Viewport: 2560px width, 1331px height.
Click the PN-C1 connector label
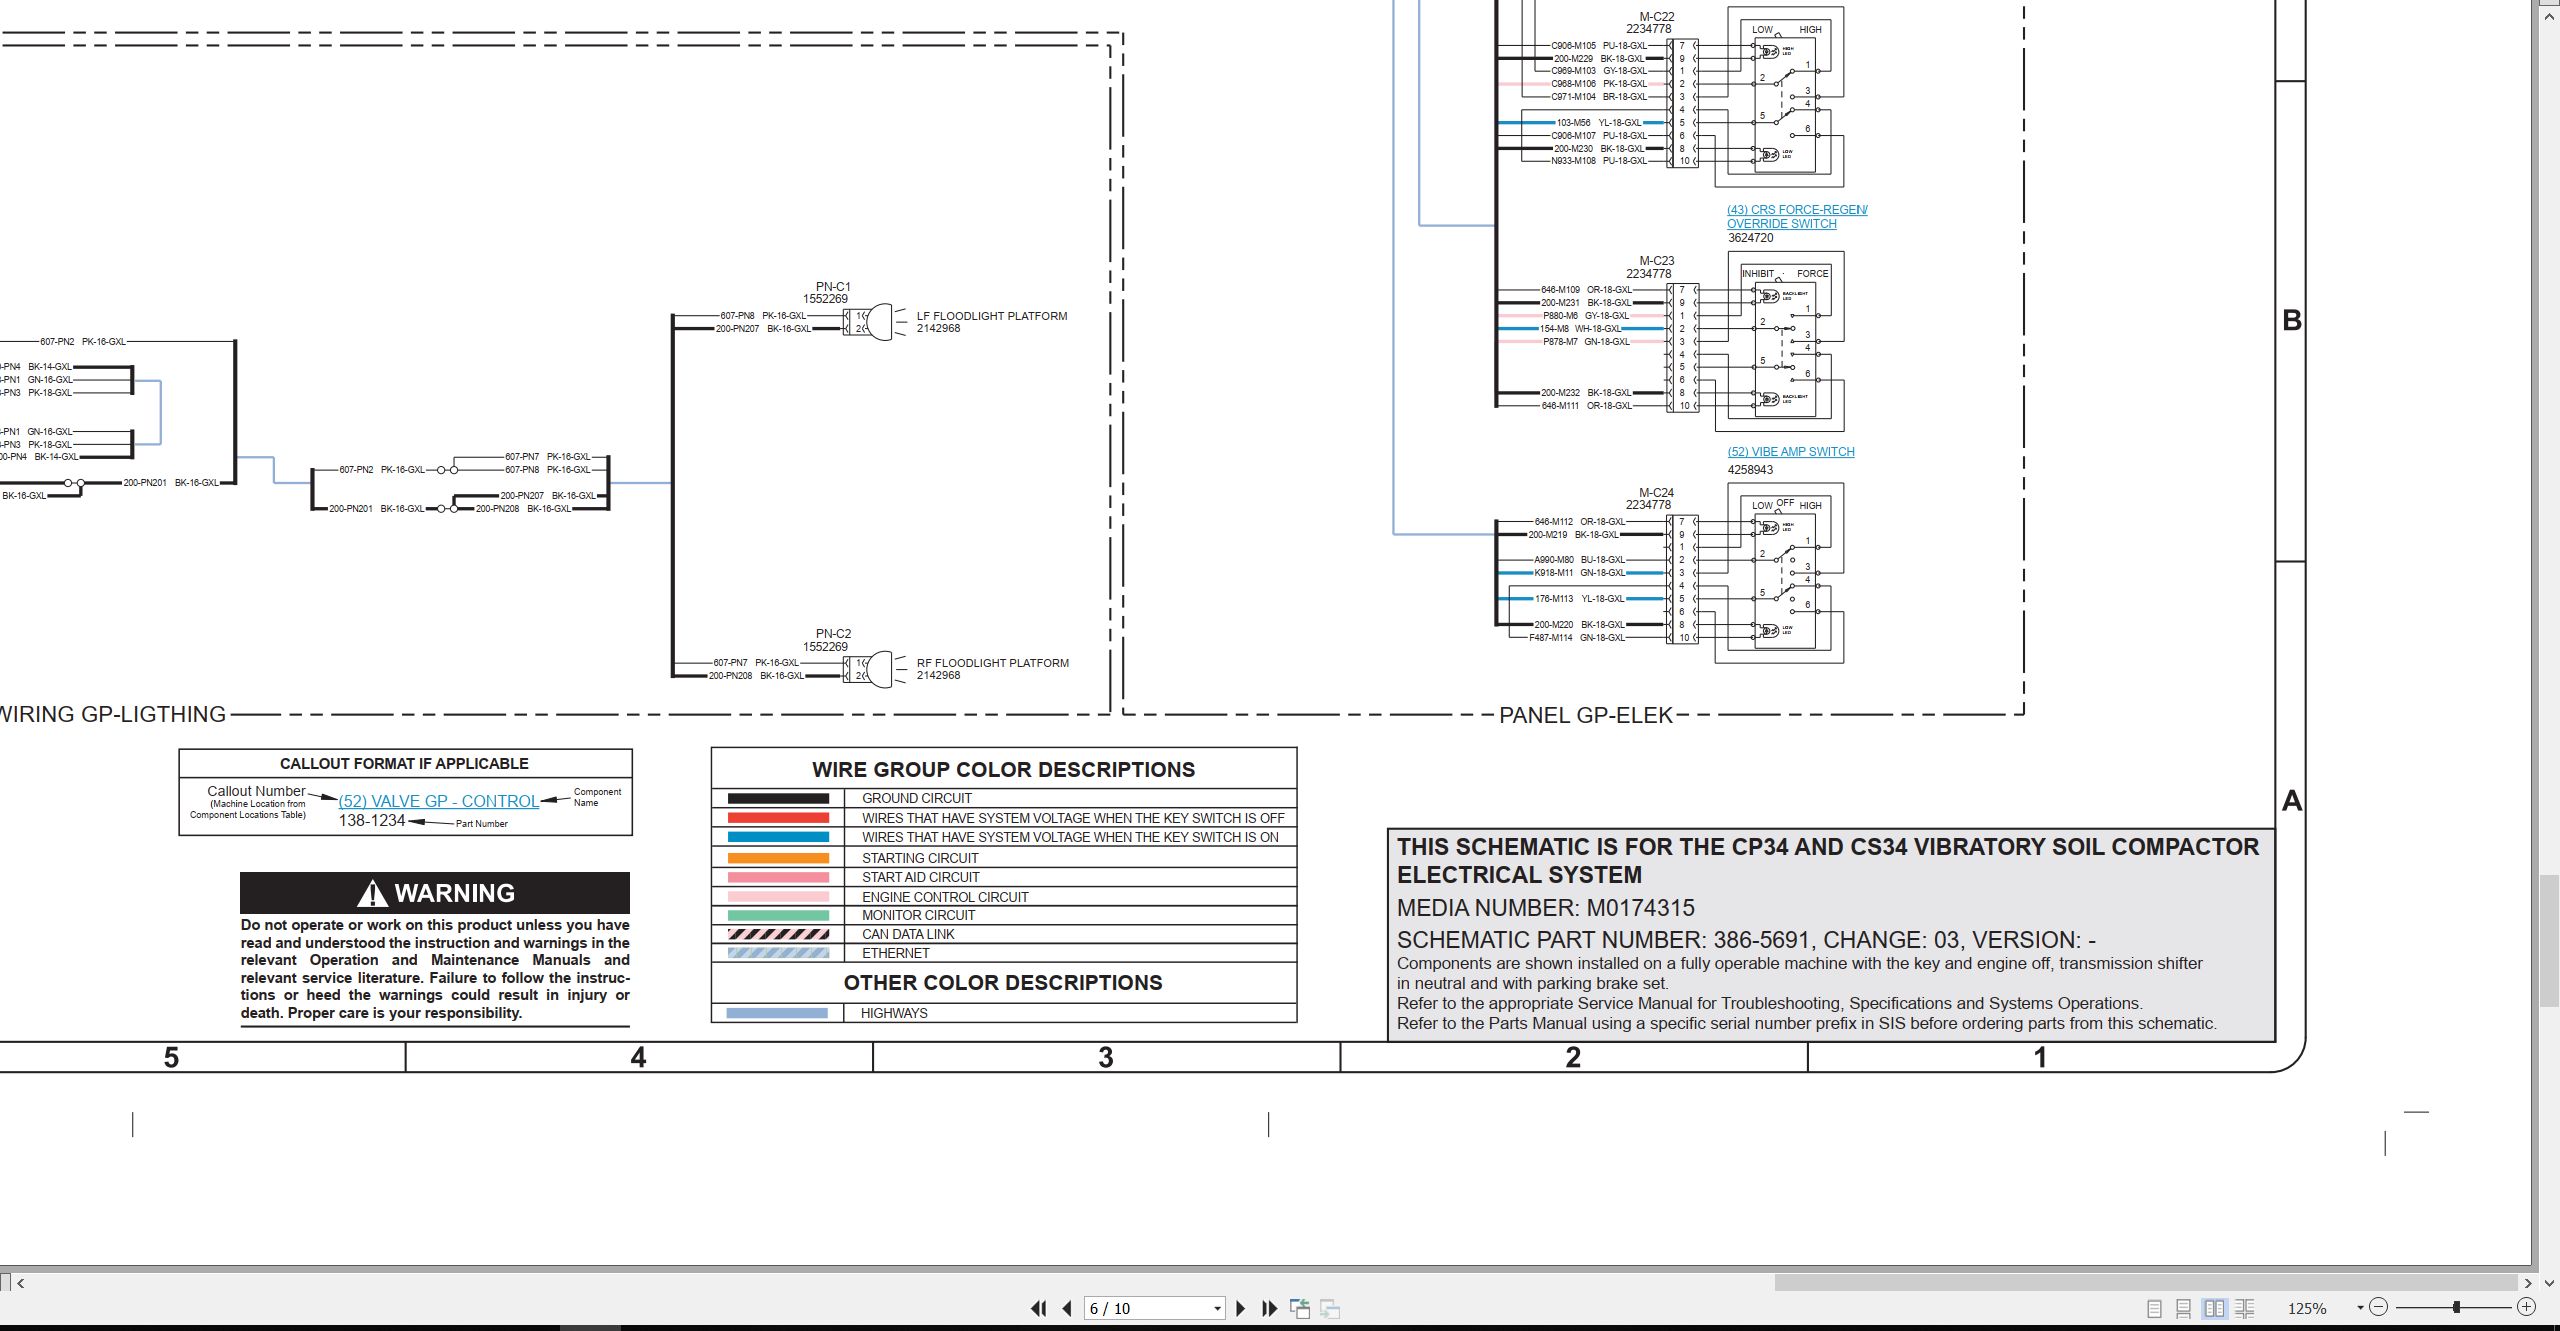tap(832, 287)
